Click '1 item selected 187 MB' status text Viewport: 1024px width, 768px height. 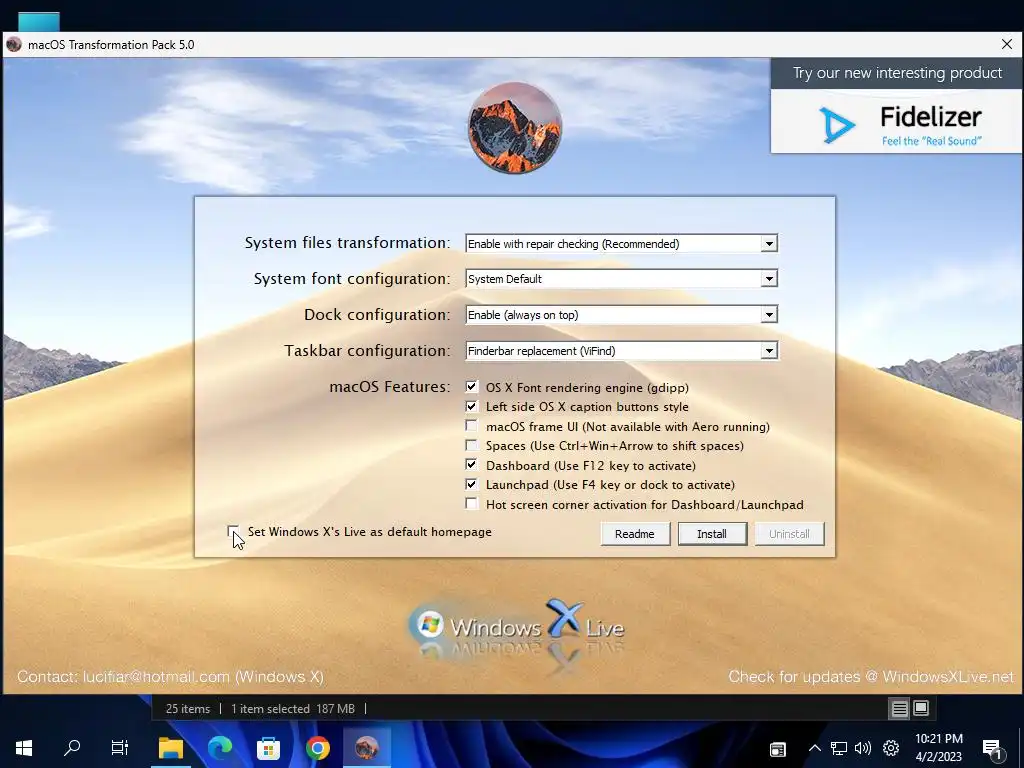click(293, 709)
